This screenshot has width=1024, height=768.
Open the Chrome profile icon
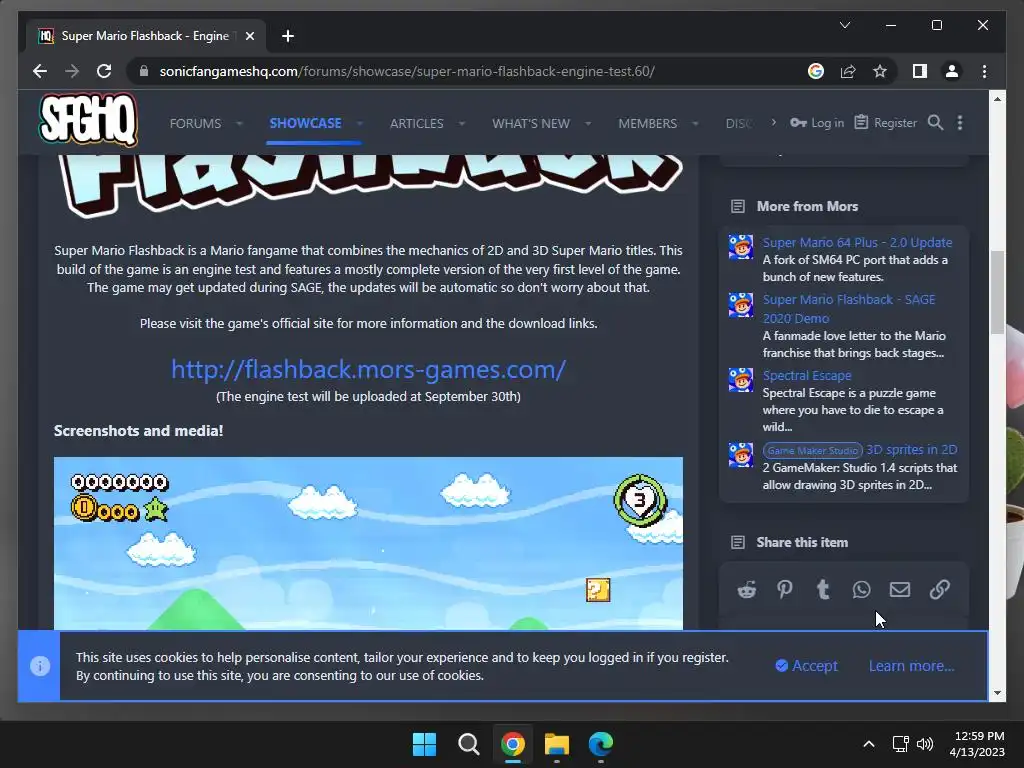pyautogui.click(x=952, y=71)
